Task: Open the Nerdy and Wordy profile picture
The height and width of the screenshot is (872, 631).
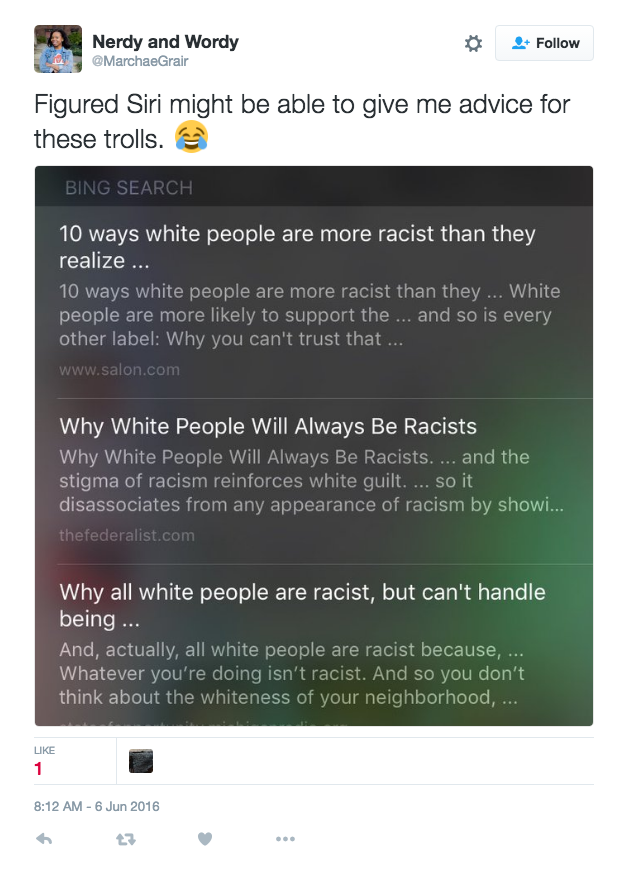Action: 58,49
